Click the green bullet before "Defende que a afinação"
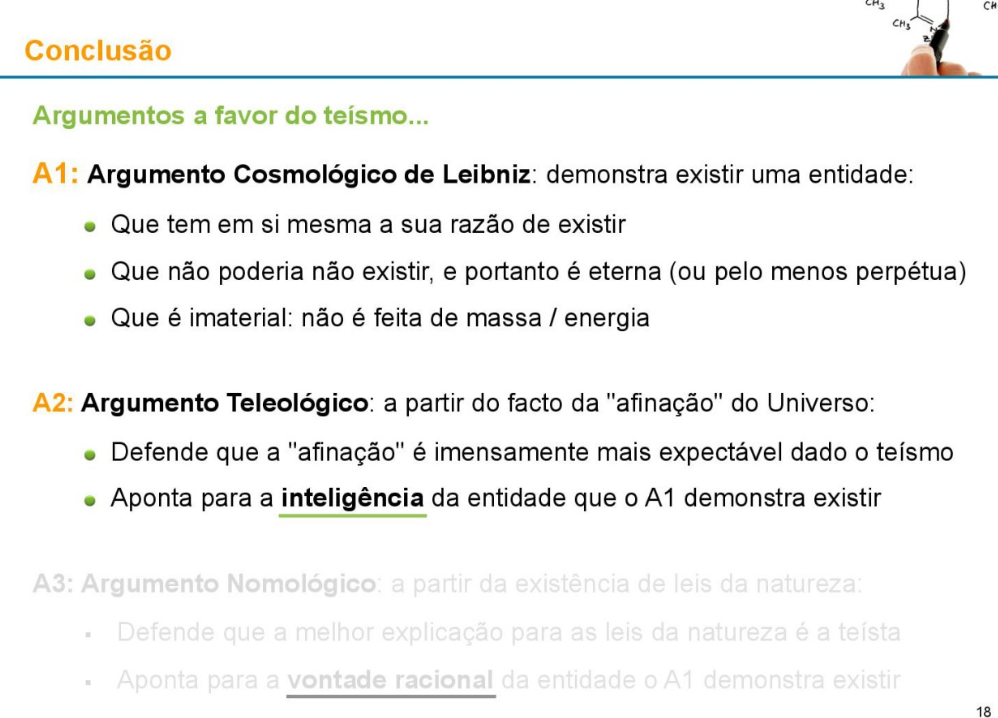998x718 pixels. click(x=91, y=453)
